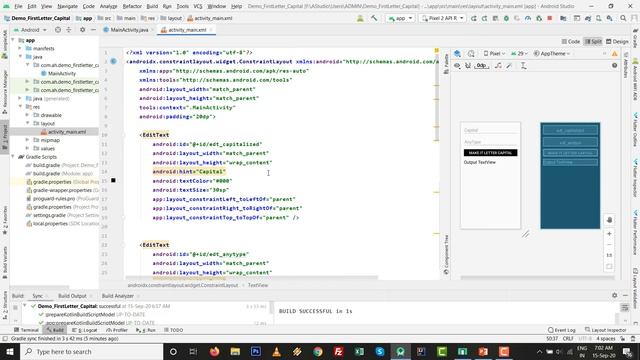Screen dimensions: 640x360
Task: Switch to Split view mode
Action: click(x=593, y=41)
